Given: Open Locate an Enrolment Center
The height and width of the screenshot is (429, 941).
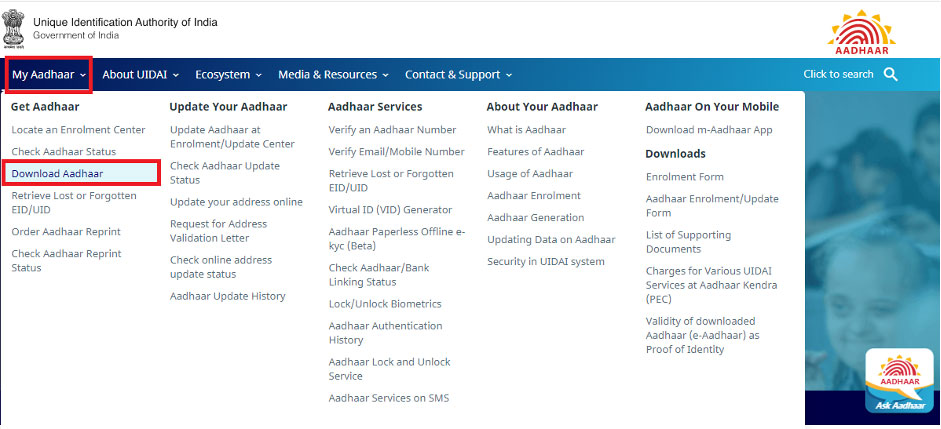Looking at the screenshot, I should (79, 130).
